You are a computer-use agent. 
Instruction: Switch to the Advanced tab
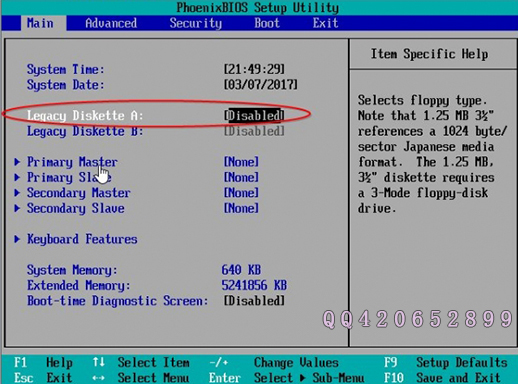click(x=111, y=23)
